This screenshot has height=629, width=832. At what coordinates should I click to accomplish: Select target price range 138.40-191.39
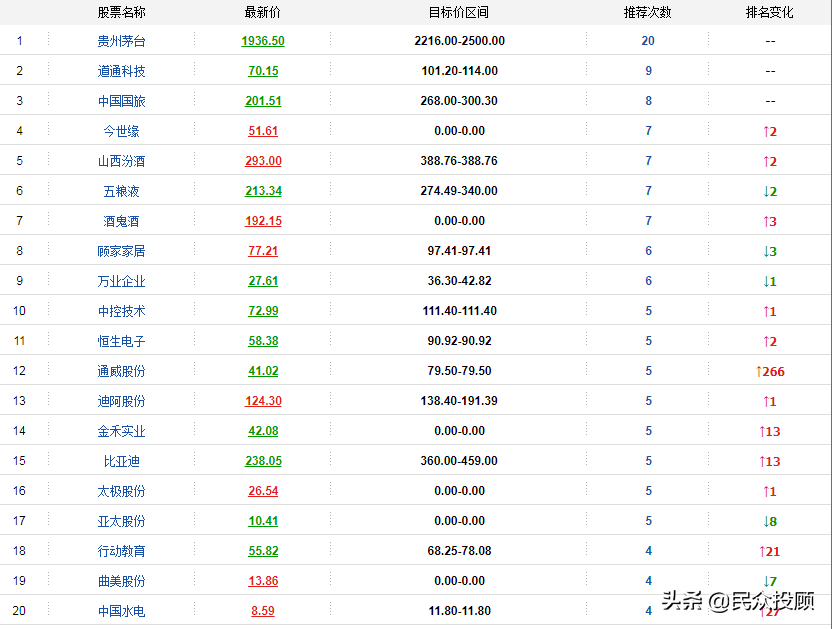[459, 401]
